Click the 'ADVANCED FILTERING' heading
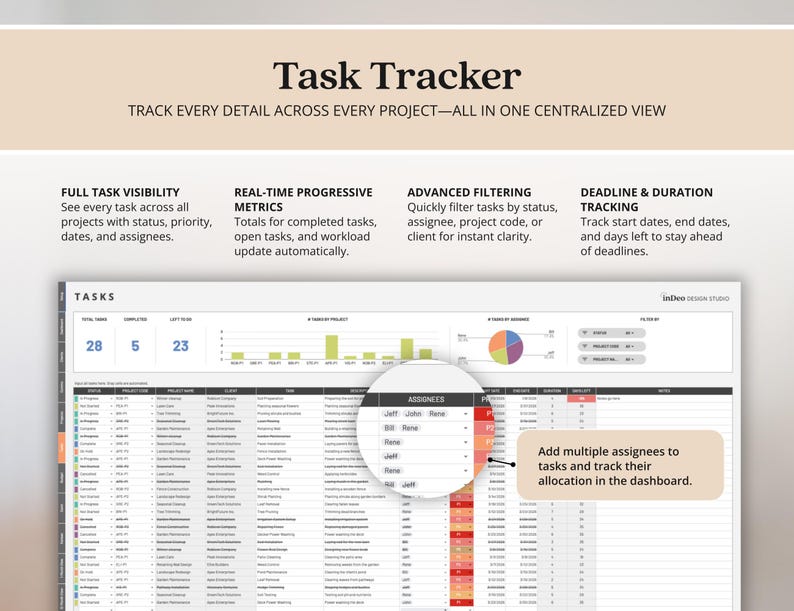Viewport: 794px width, 611px height. pos(469,192)
